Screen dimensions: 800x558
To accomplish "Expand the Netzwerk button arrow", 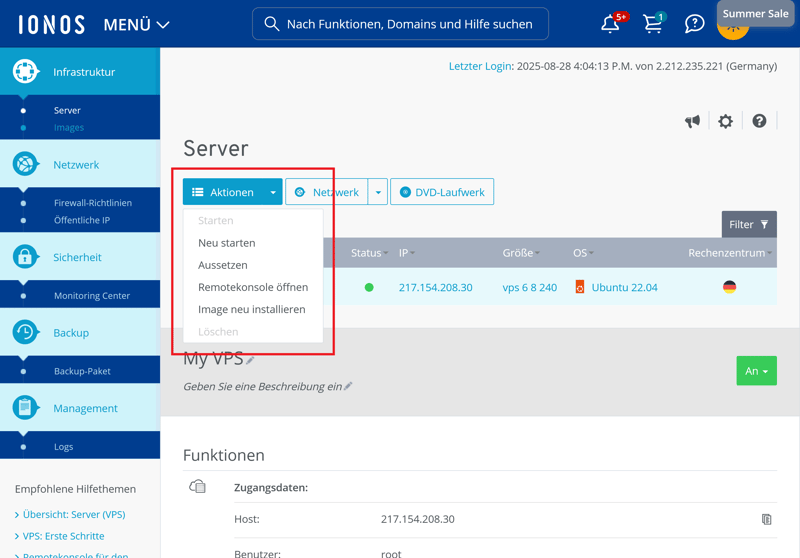I will (378, 192).
